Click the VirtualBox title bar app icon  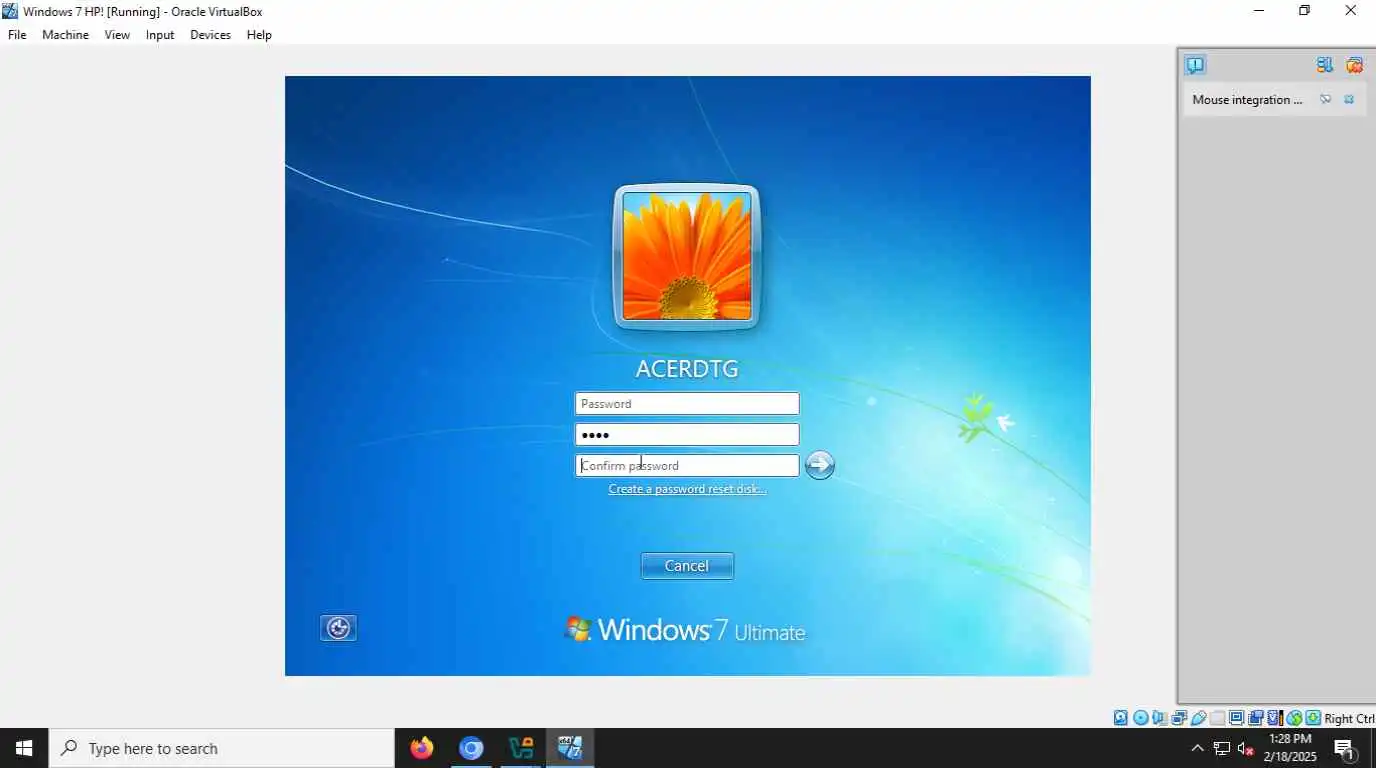[x=10, y=11]
